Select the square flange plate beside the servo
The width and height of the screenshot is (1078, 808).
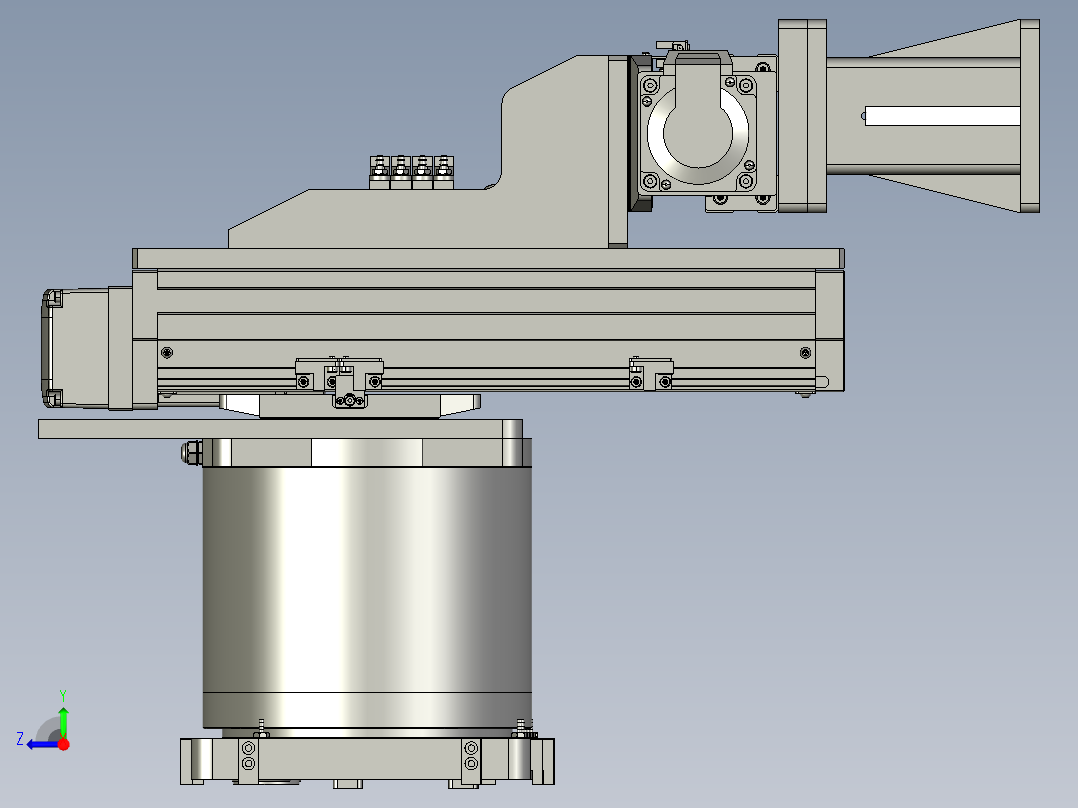(802, 116)
